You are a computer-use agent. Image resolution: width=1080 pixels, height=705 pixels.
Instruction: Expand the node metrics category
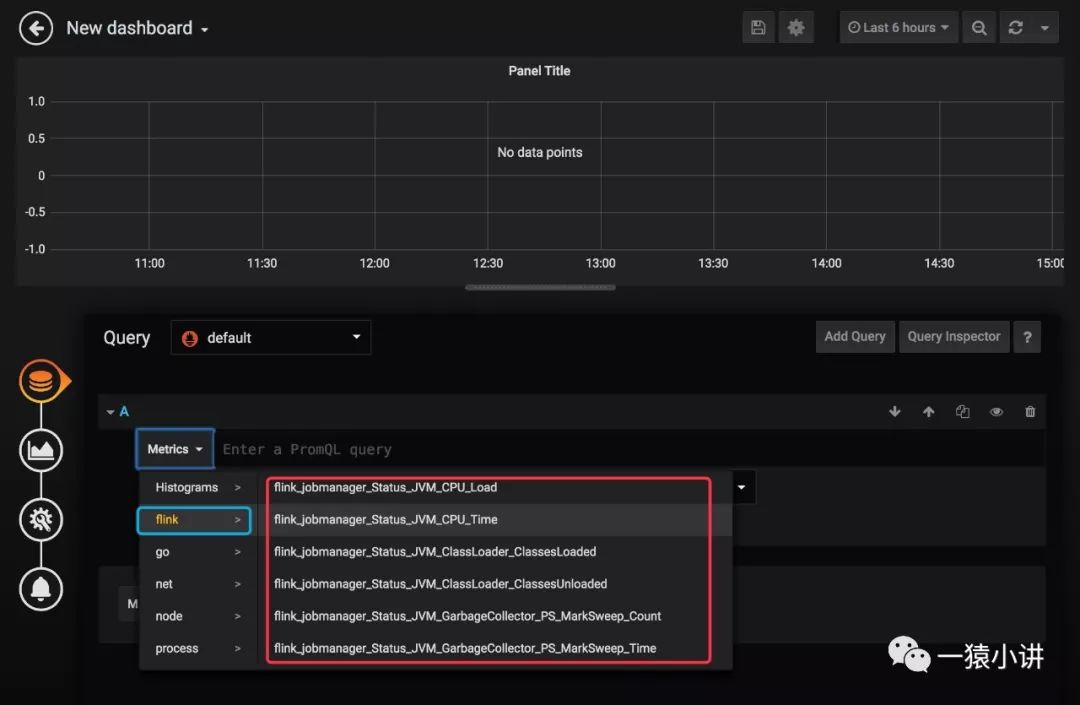[x=196, y=616]
